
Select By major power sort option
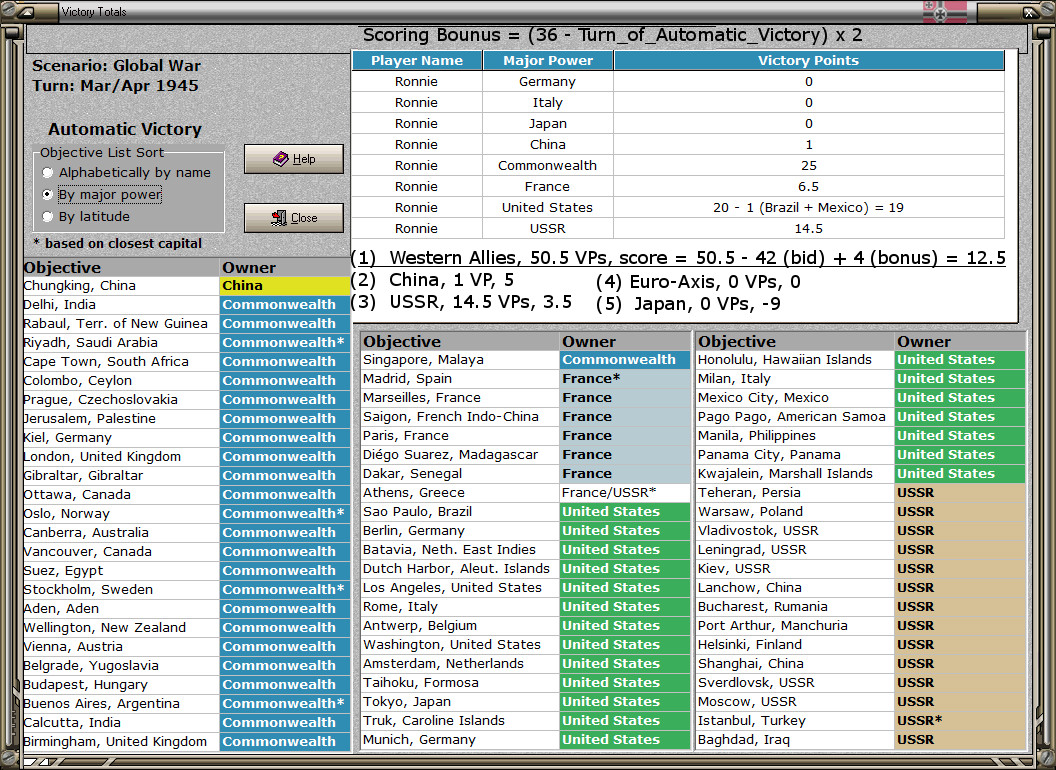point(102,195)
